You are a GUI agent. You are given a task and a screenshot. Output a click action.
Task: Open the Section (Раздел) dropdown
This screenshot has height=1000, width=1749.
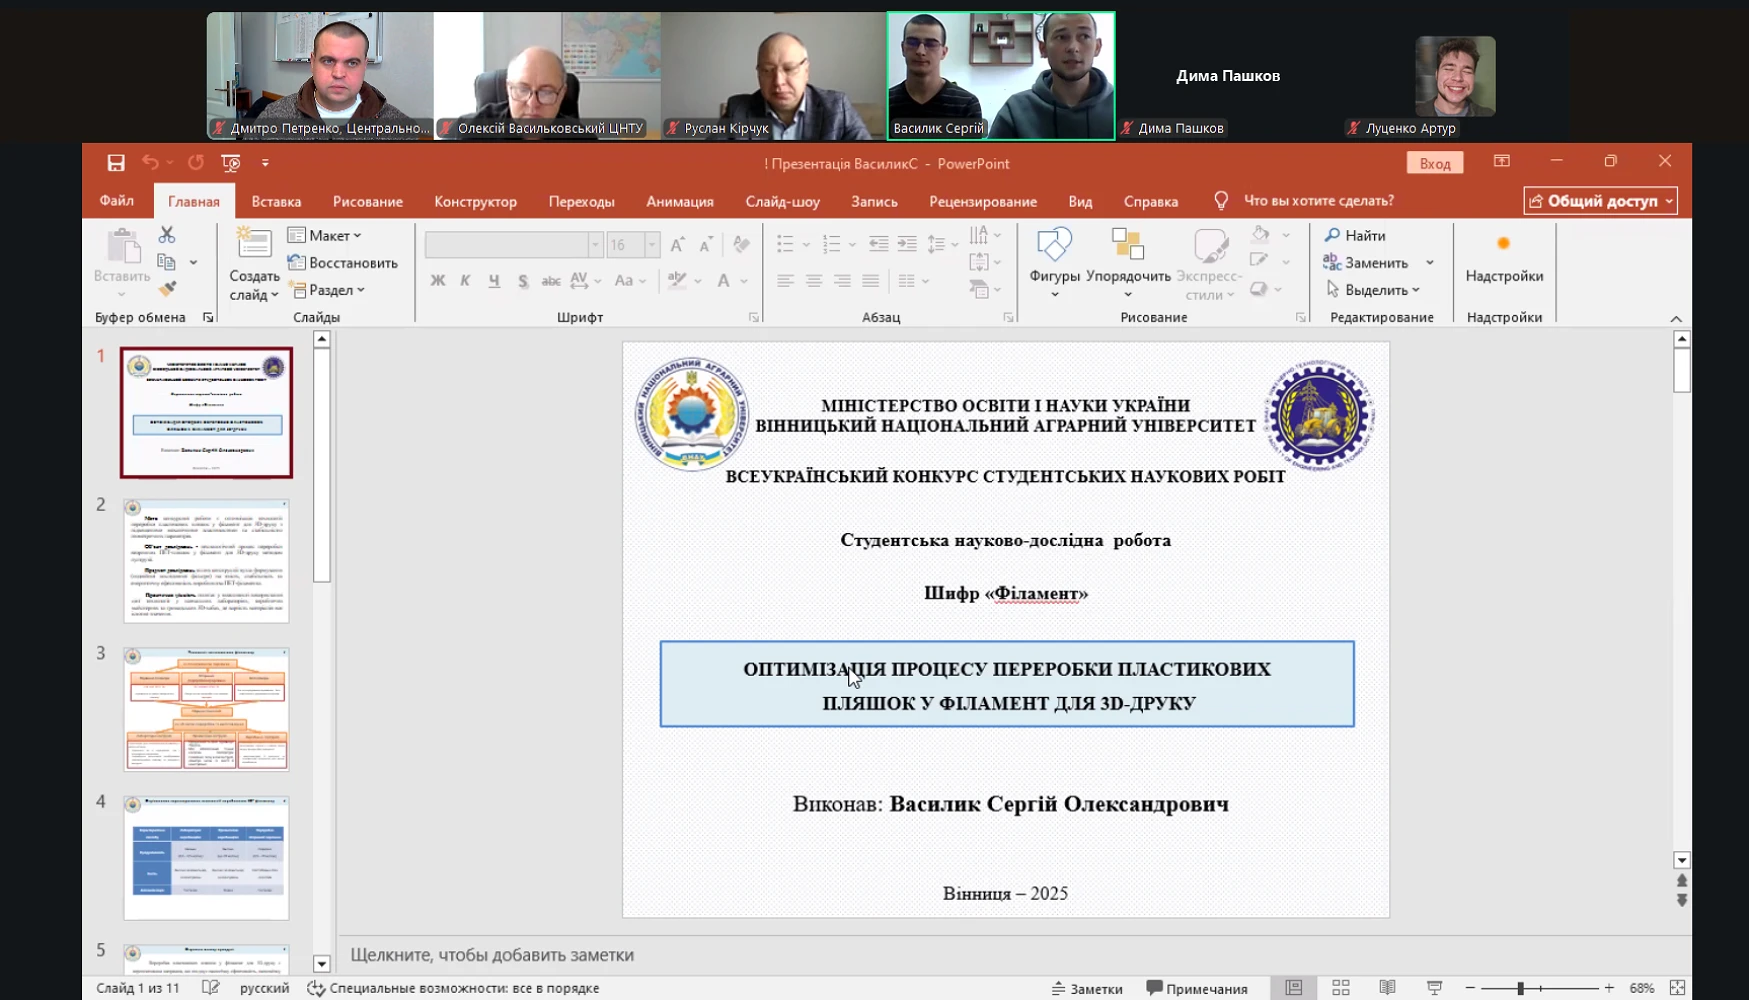pos(327,290)
